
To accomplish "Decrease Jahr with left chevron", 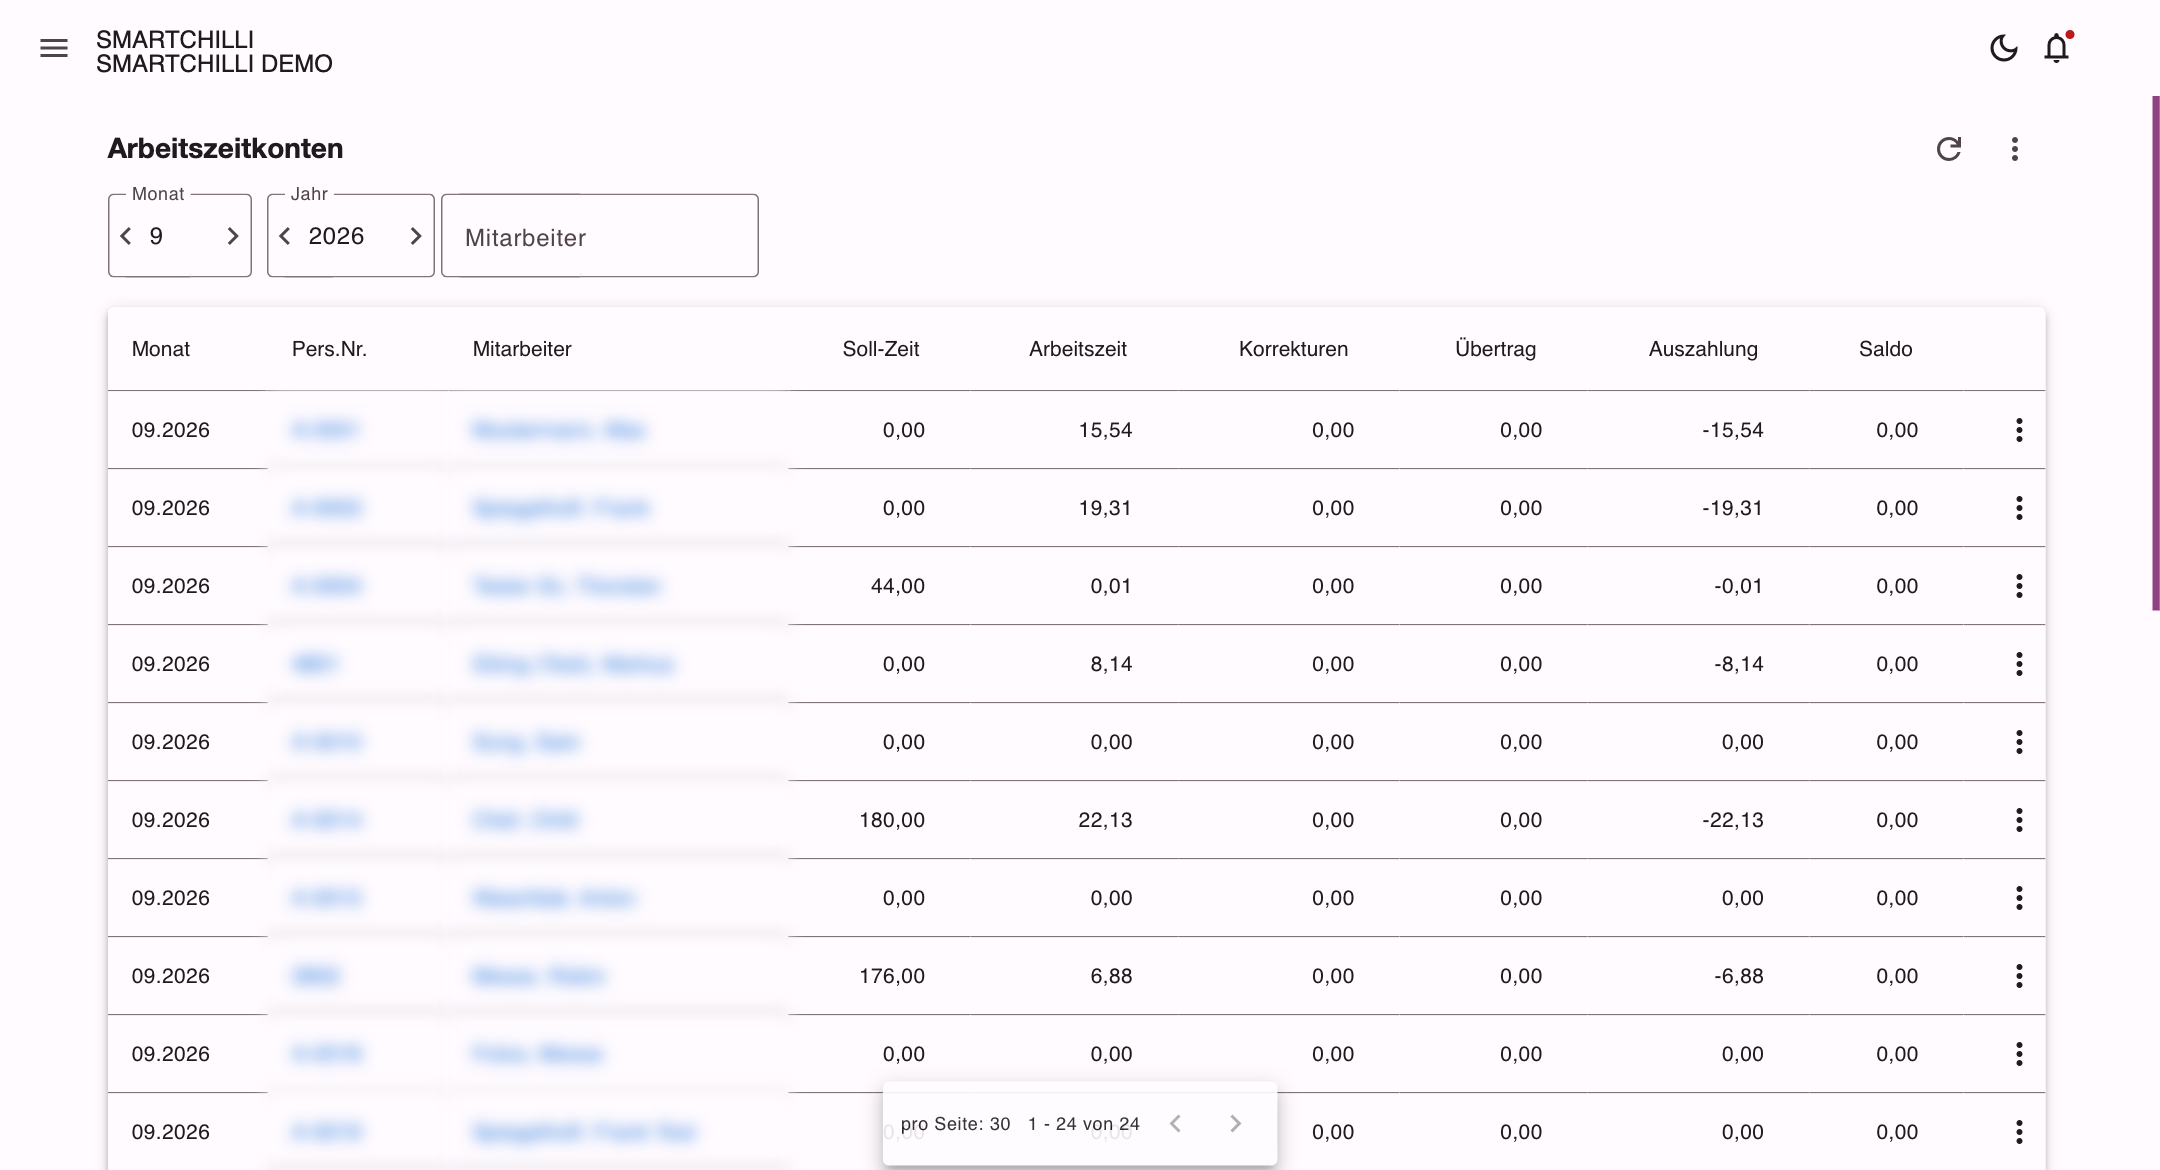I will point(285,236).
